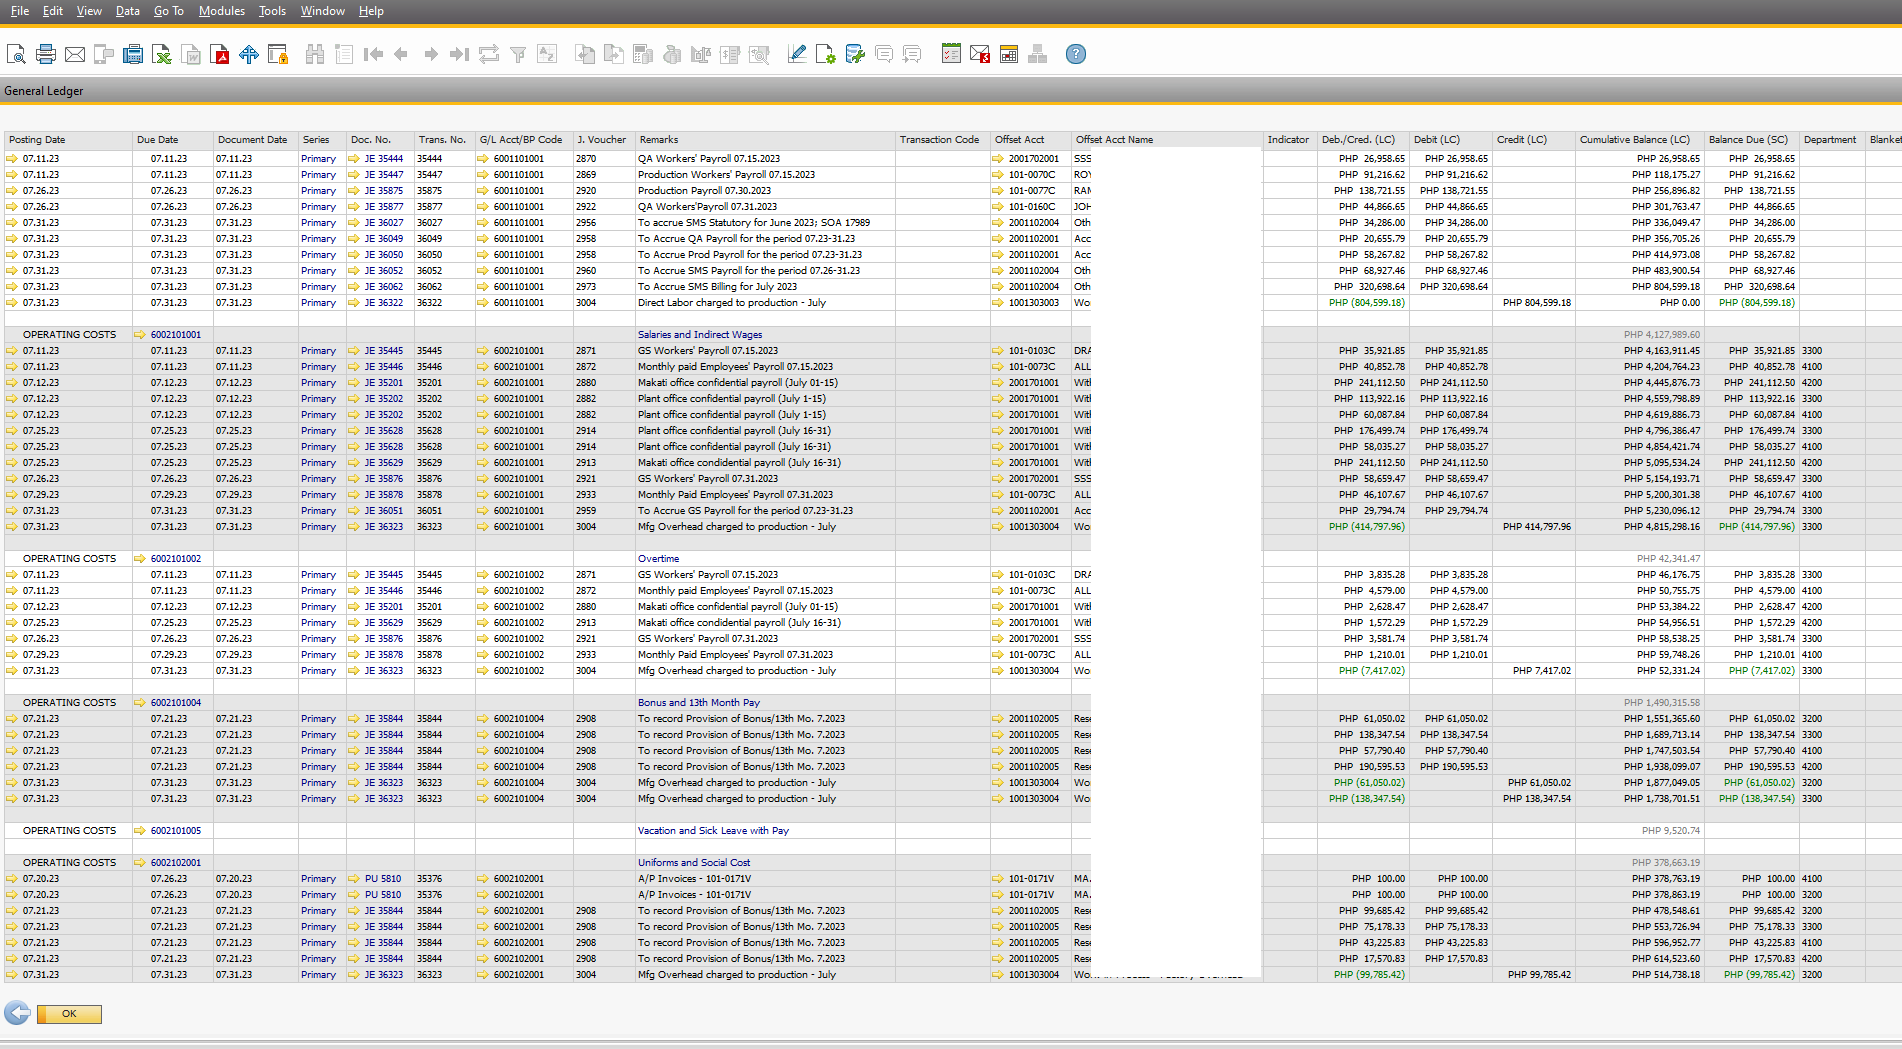Export to Word toolbar icon
This screenshot has width=1902, height=1049.
[x=191, y=54]
